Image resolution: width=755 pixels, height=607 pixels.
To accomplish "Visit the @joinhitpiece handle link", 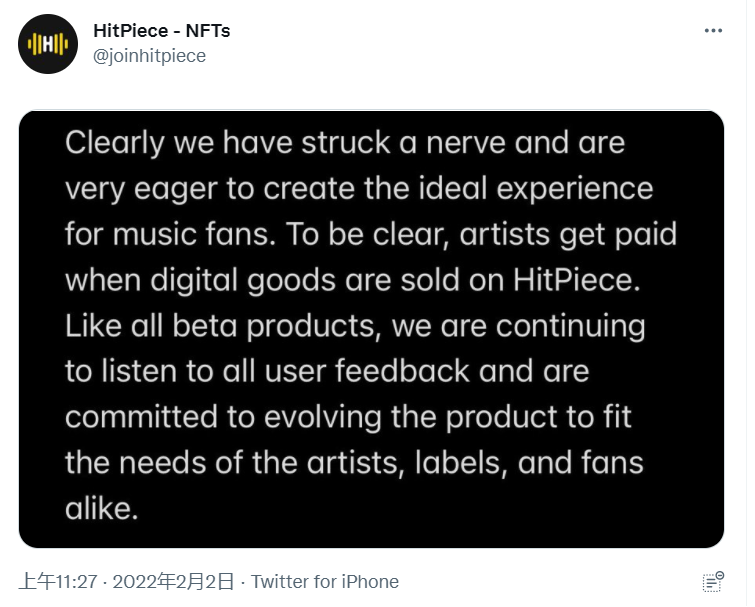I will tap(149, 56).
